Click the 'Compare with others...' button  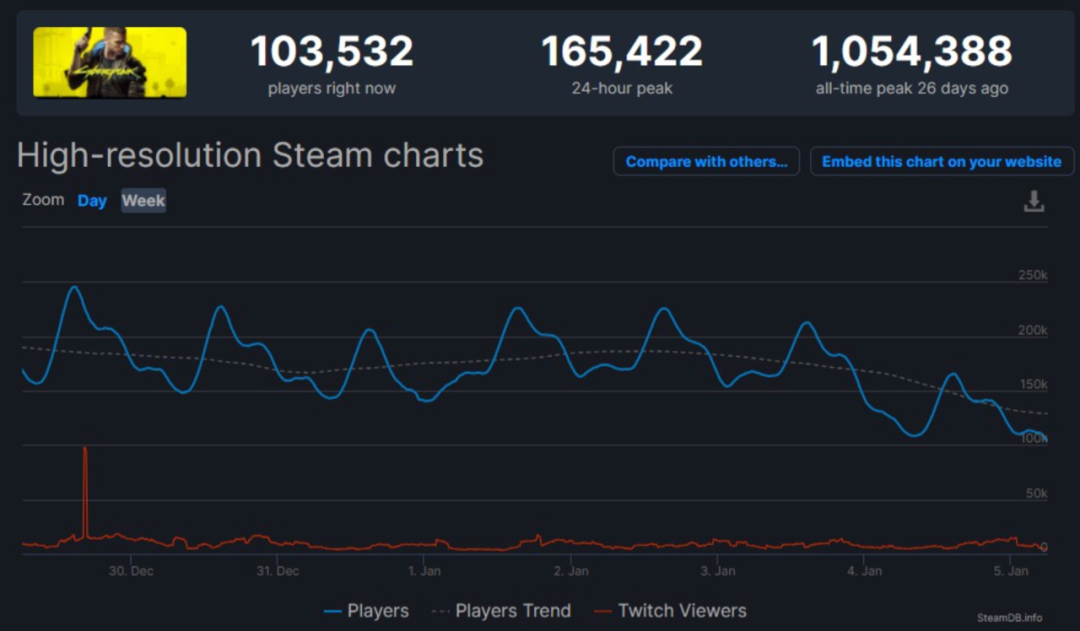pos(706,162)
